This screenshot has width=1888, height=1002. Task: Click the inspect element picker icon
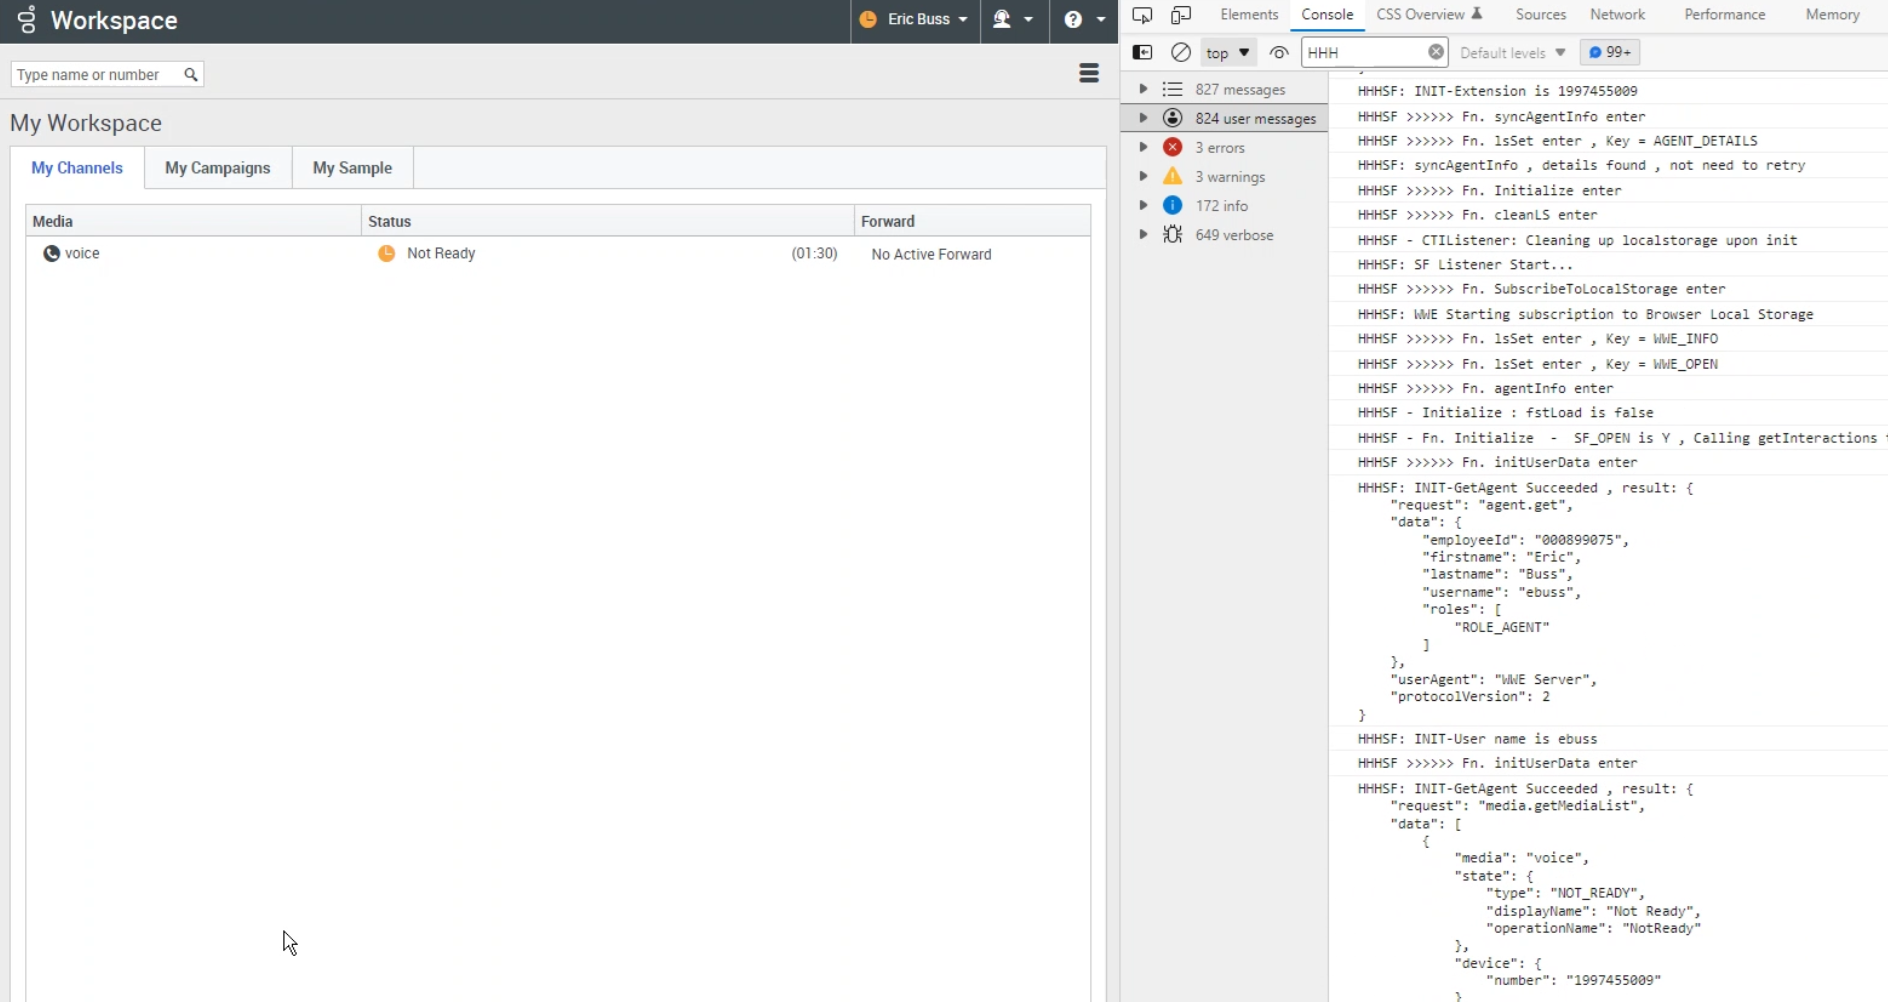pyautogui.click(x=1142, y=15)
